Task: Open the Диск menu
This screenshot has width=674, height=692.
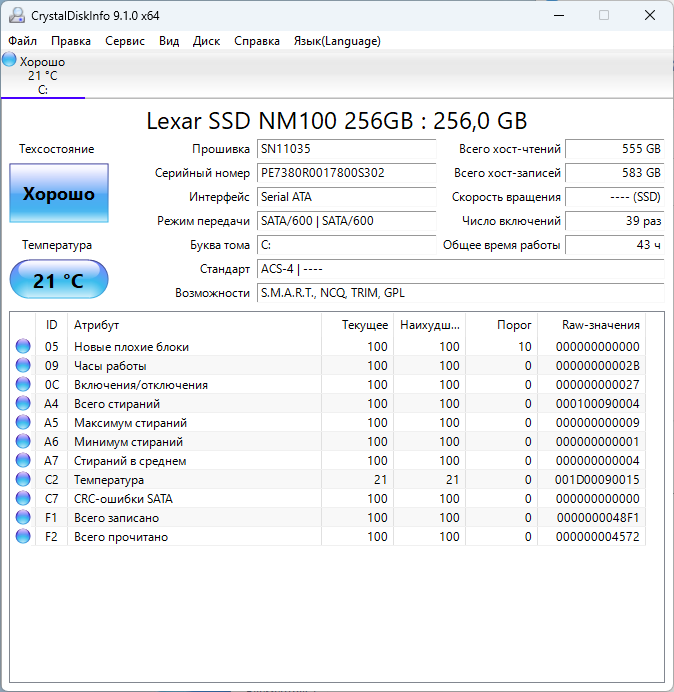Action: pyautogui.click(x=206, y=41)
